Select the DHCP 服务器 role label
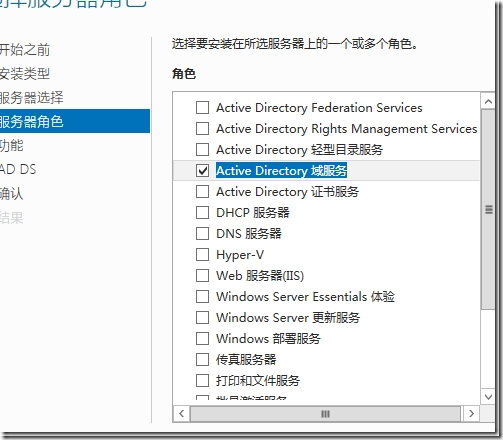Viewport: 503px width, 440px height. tap(253, 213)
